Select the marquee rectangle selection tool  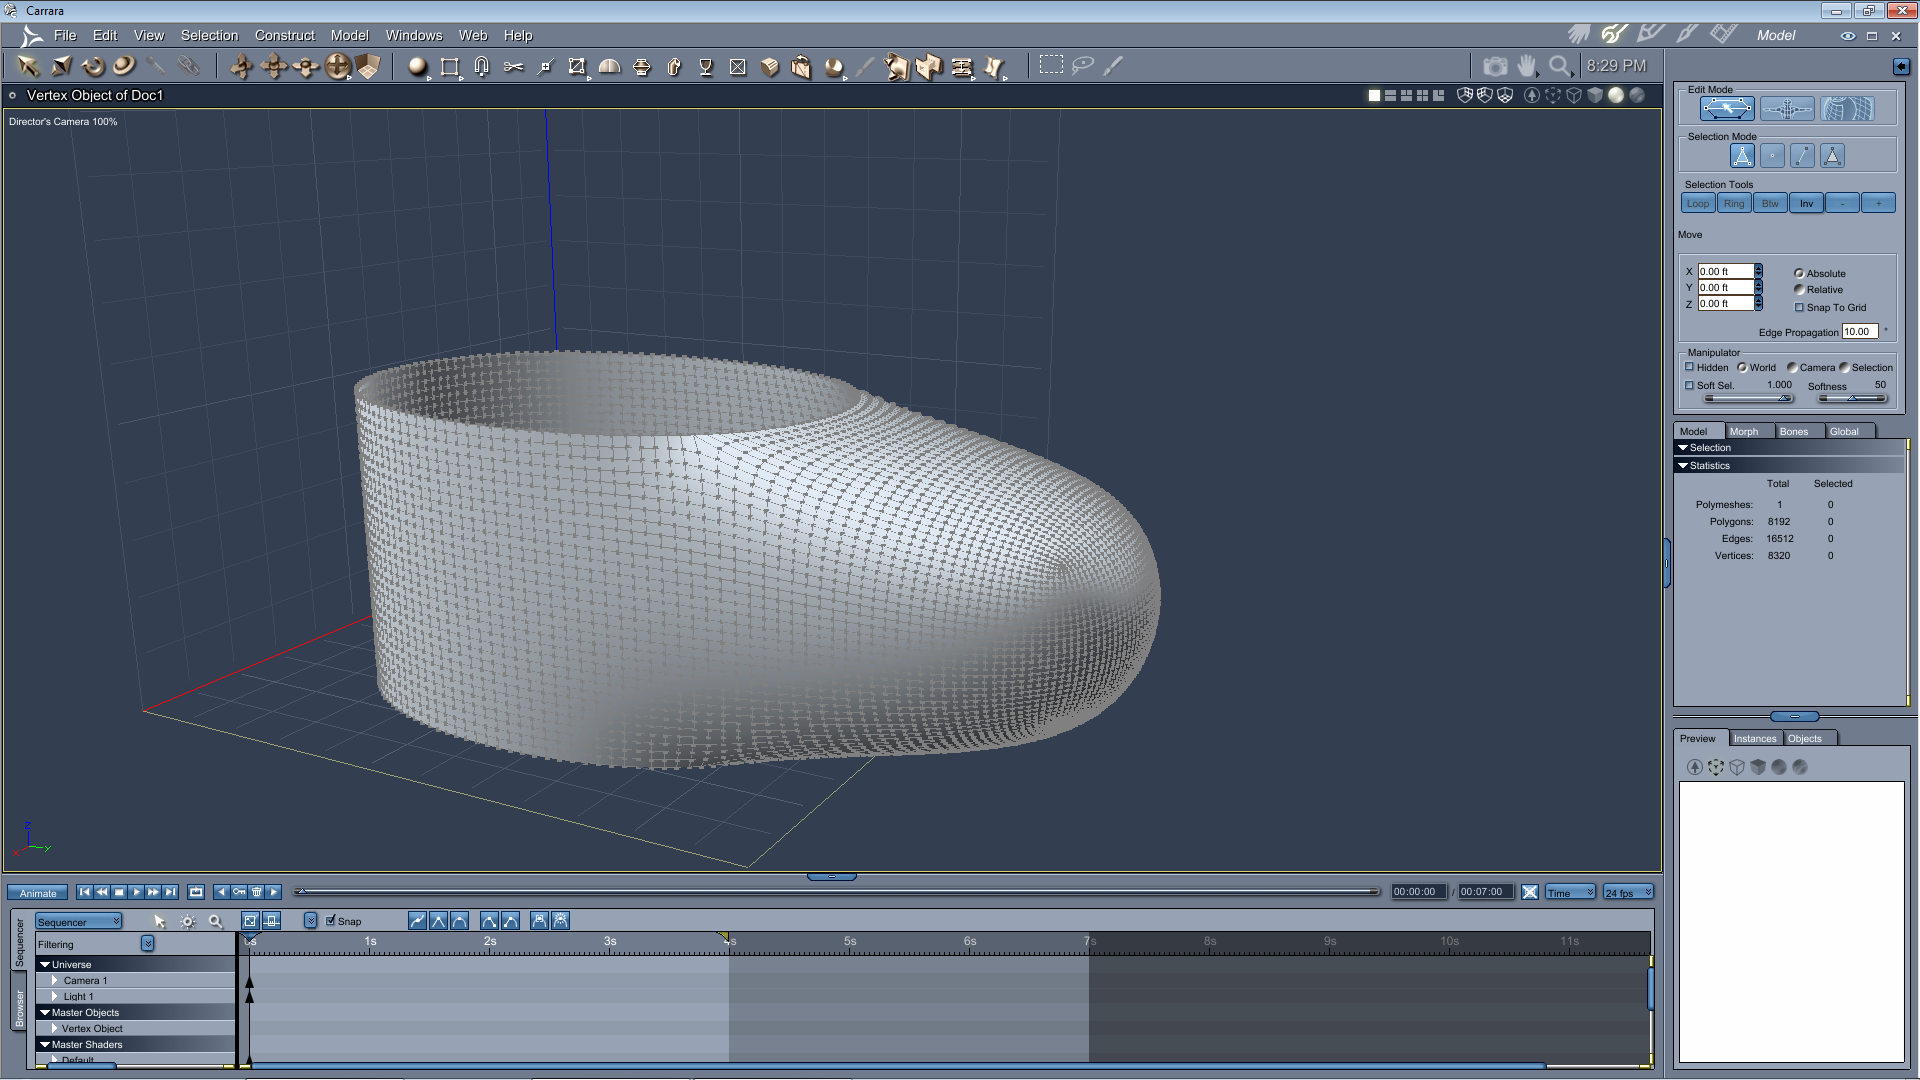point(1050,65)
